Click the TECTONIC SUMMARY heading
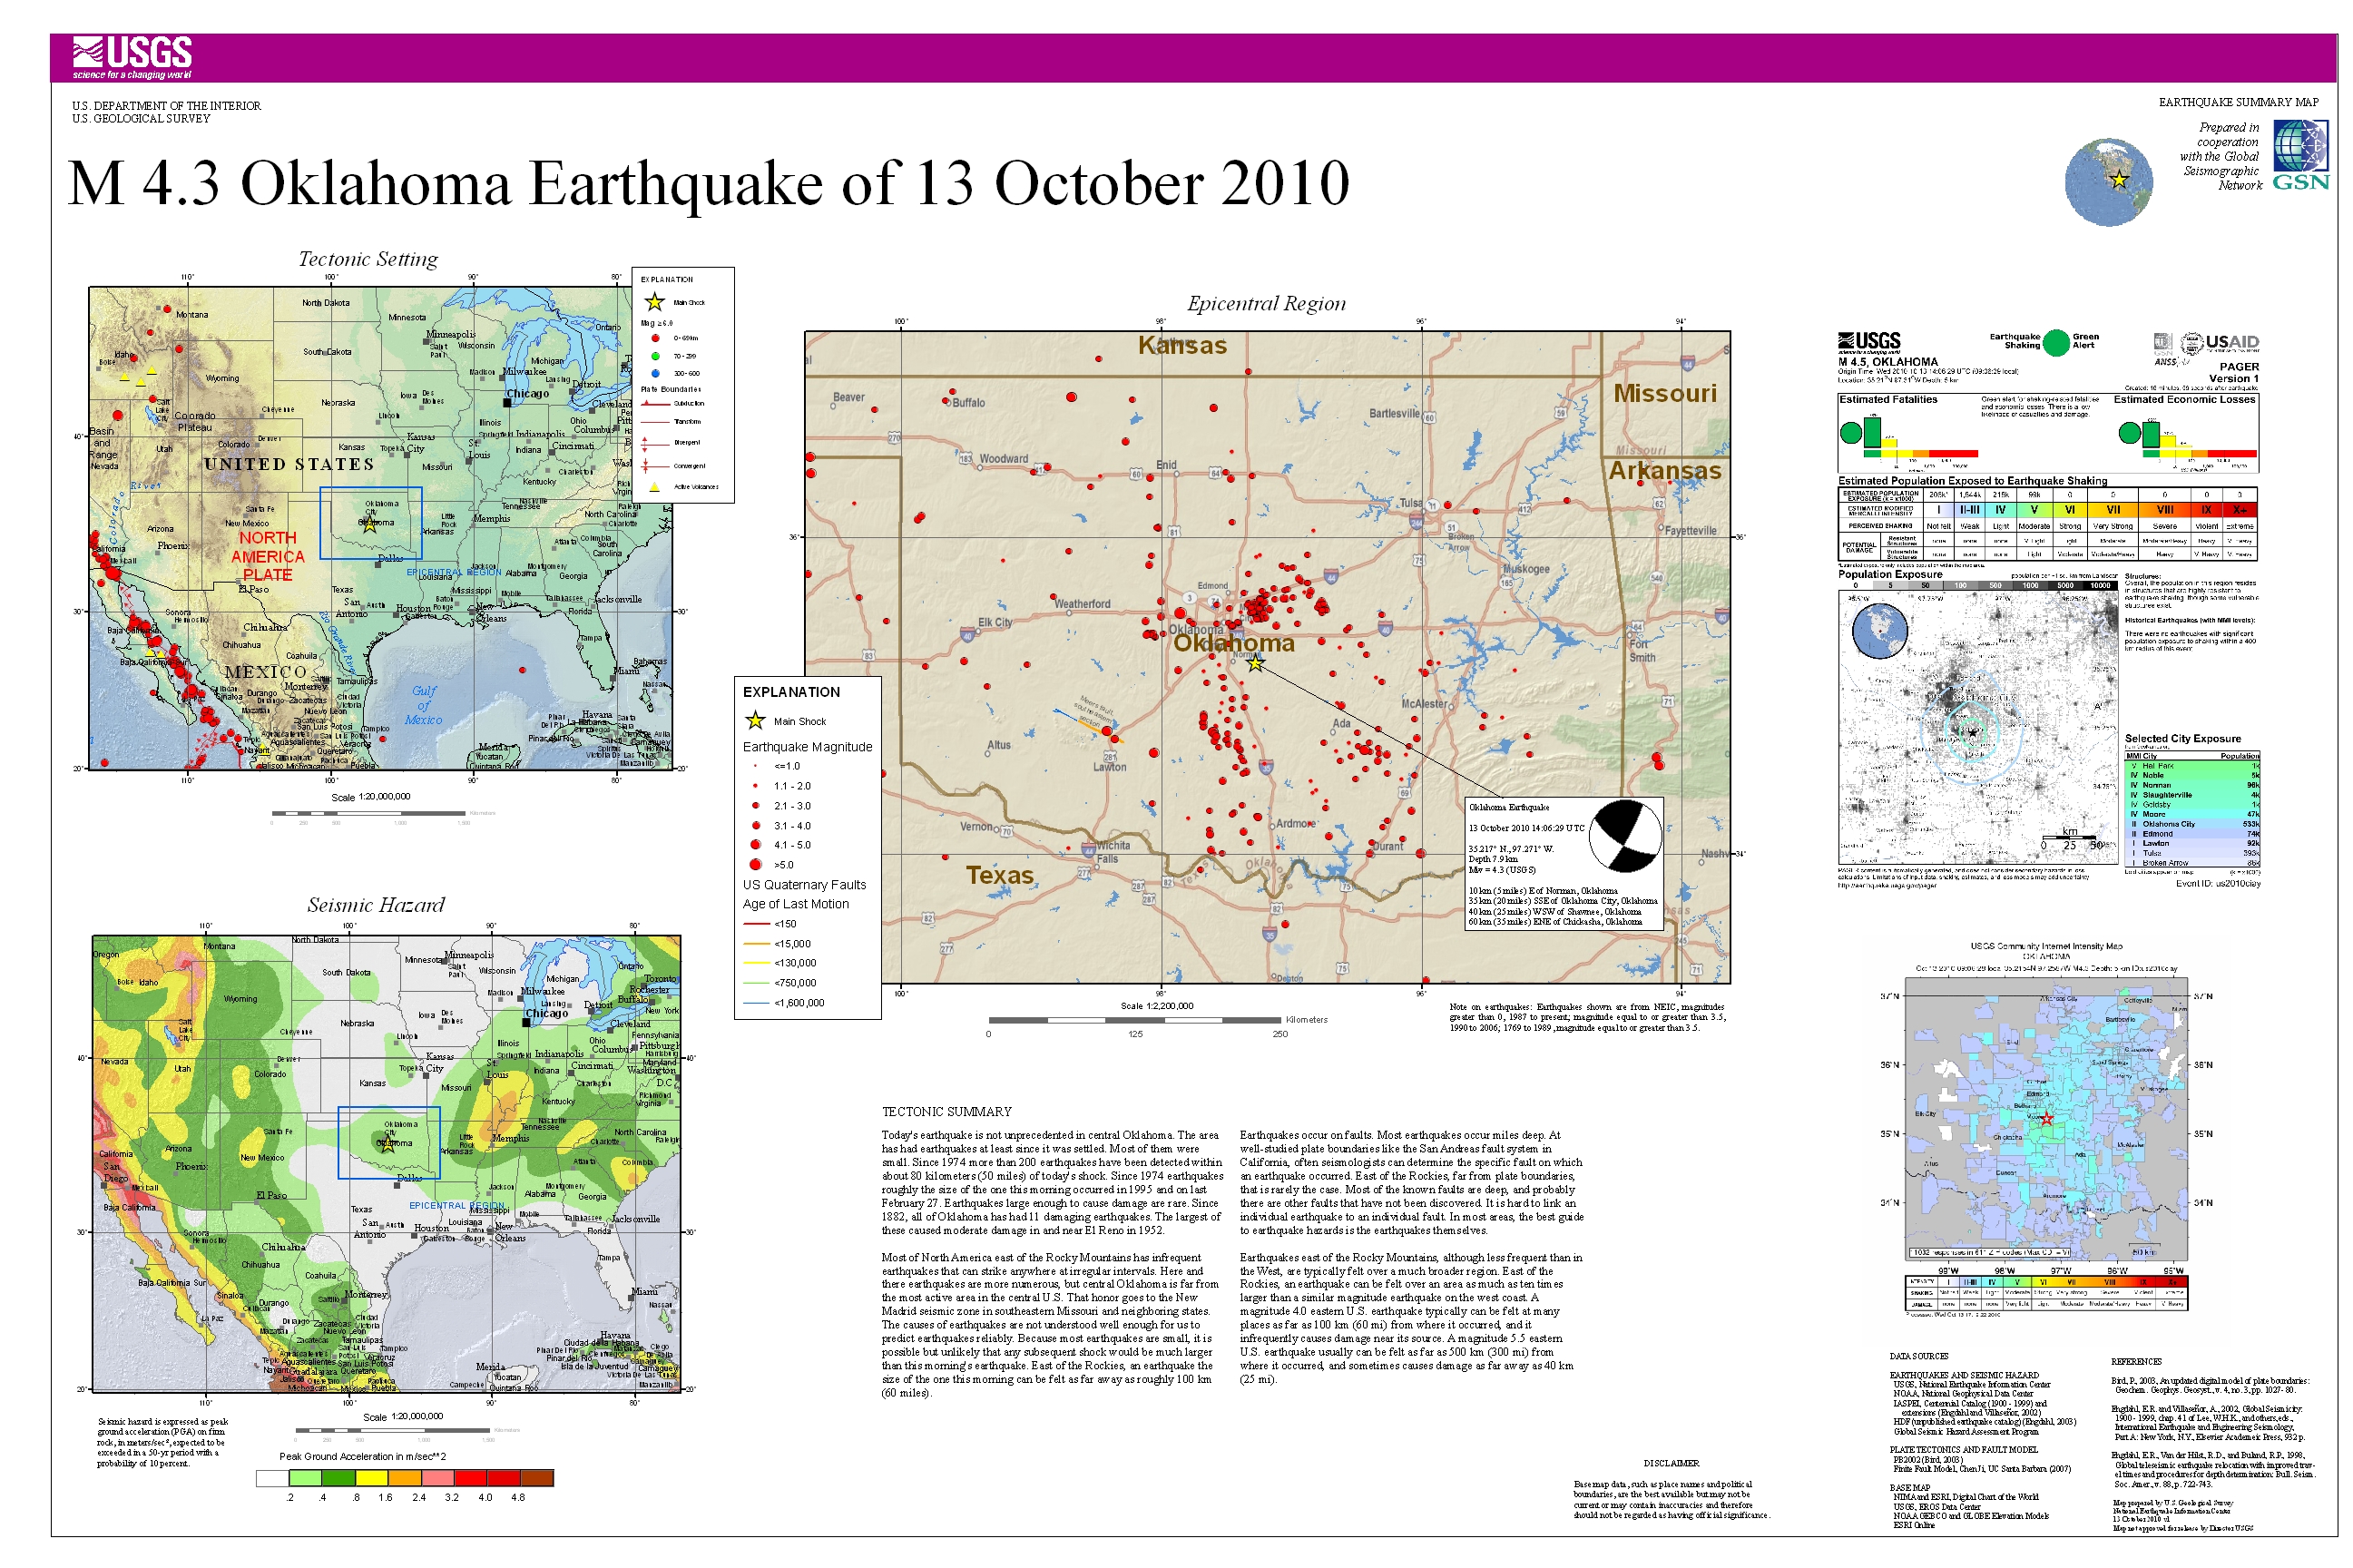Image resolution: width=2353 pixels, height=1568 pixels. click(x=946, y=1111)
